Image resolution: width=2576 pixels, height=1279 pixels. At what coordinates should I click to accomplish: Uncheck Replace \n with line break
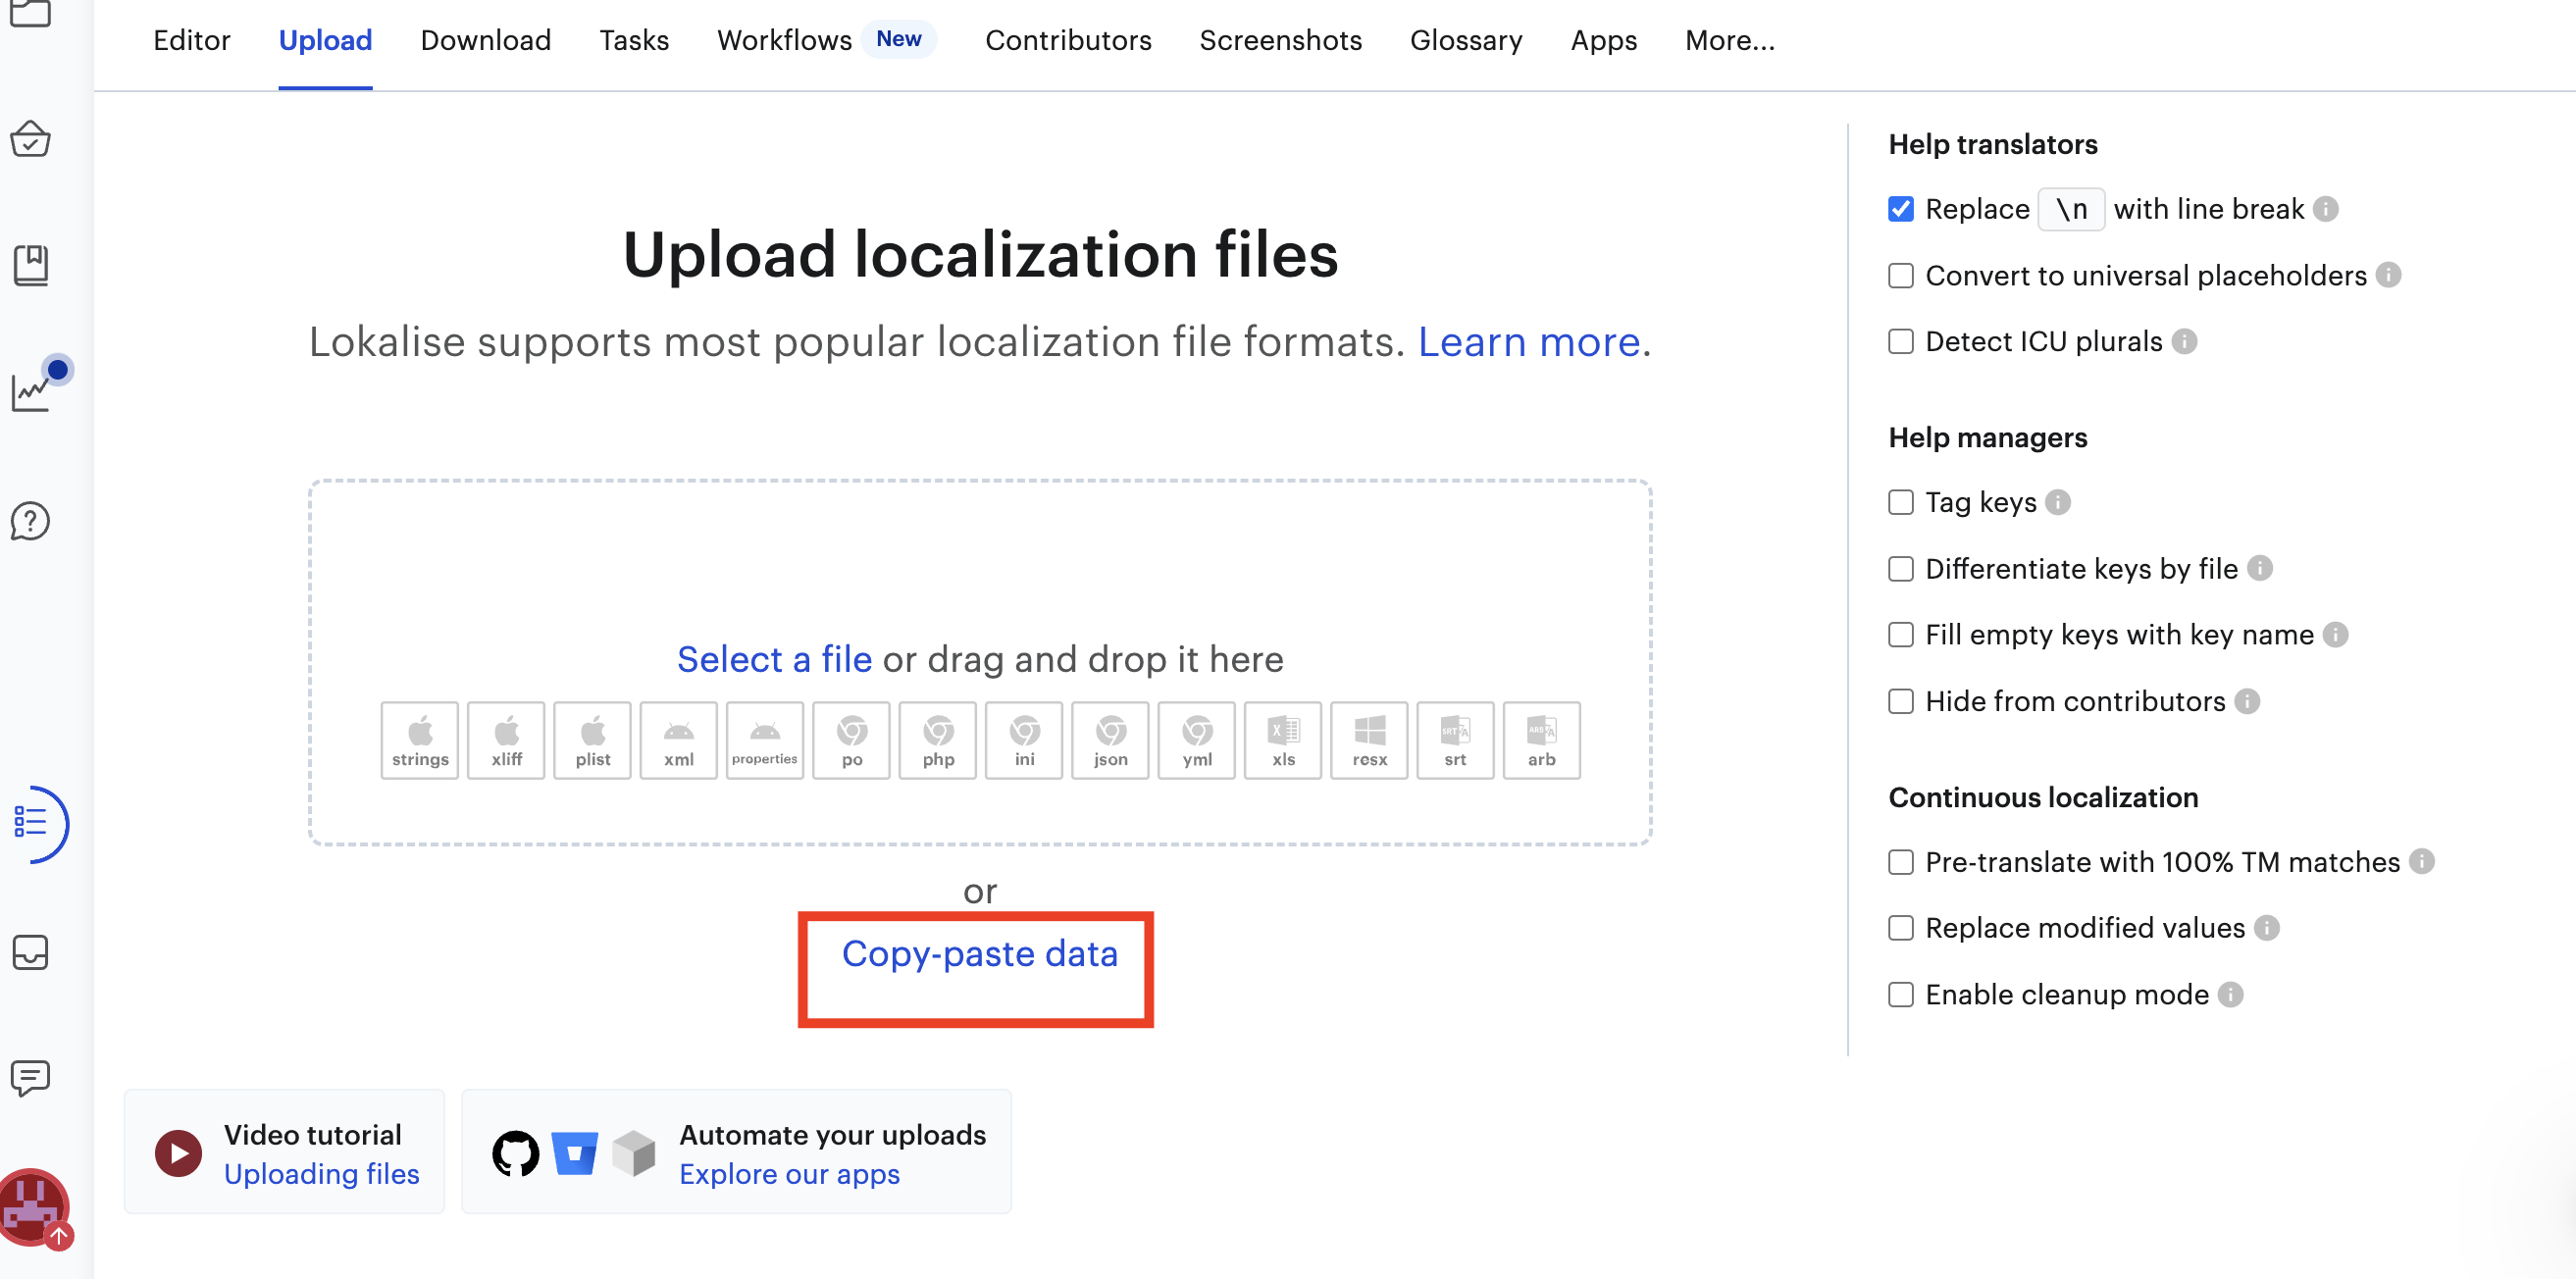[1901, 209]
